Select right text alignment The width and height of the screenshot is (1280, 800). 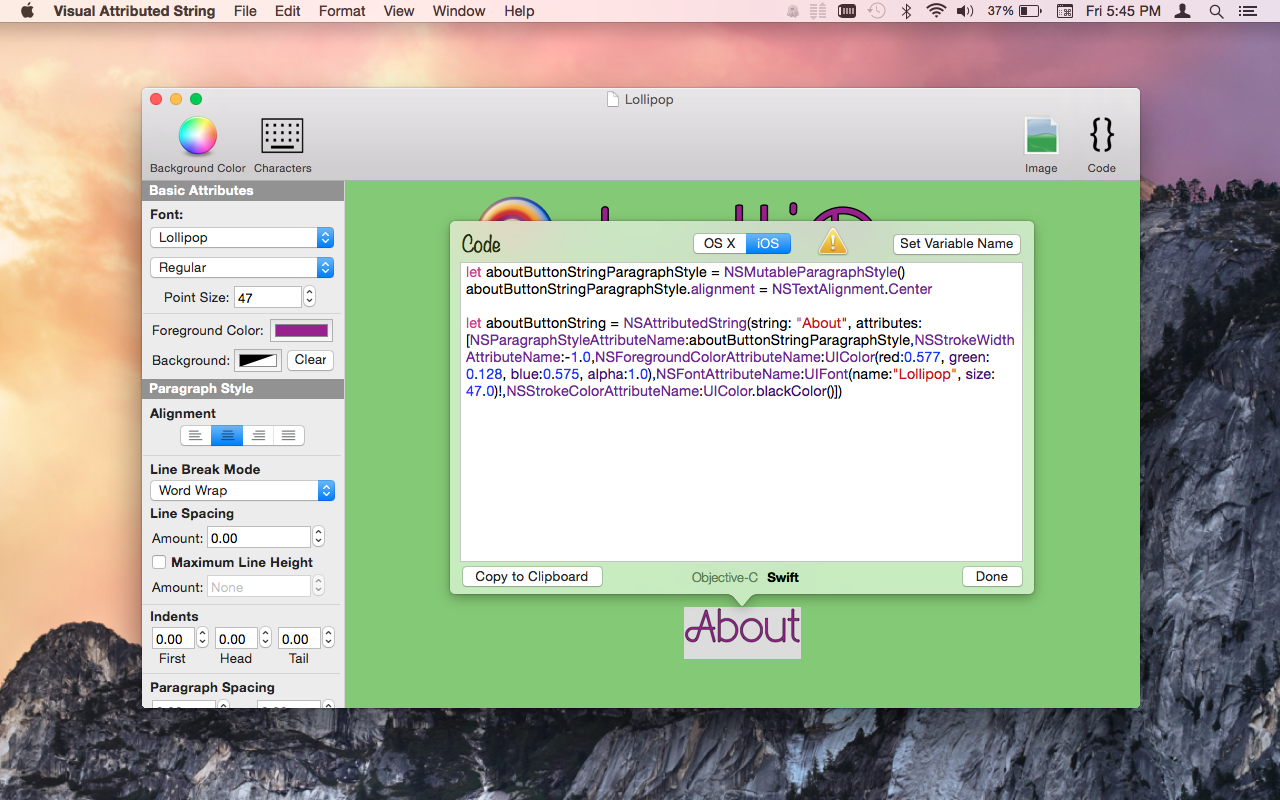(x=258, y=435)
